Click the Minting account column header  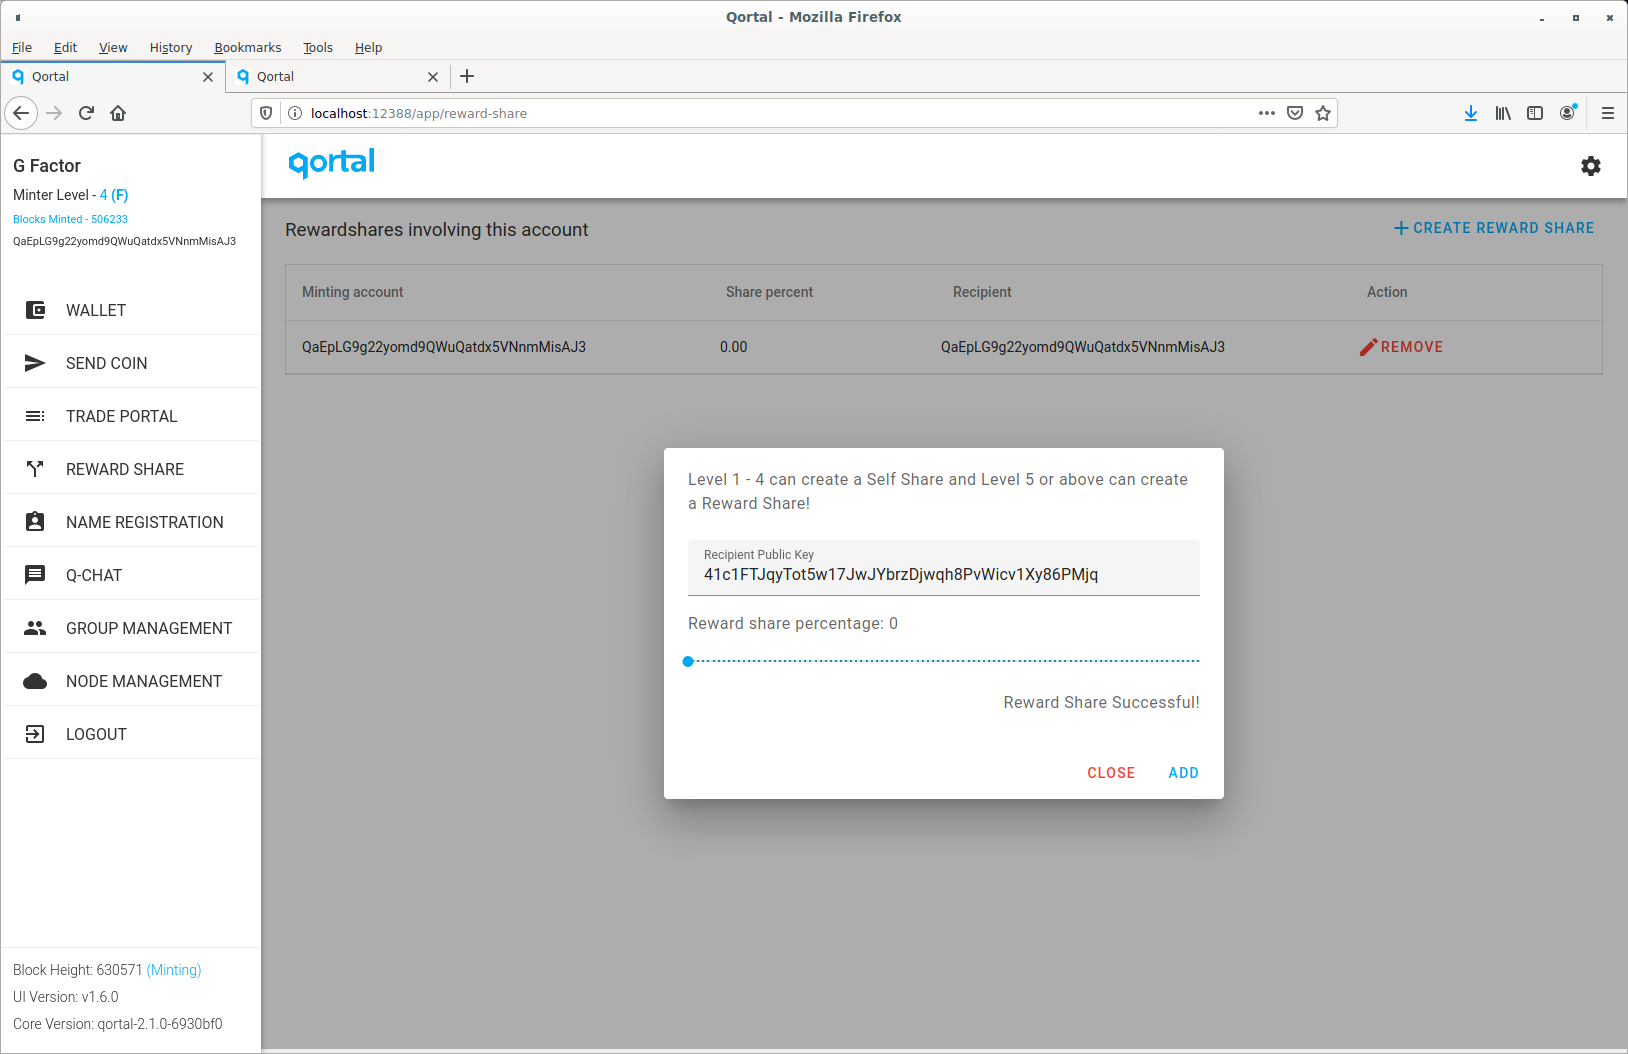click(353, 292)
